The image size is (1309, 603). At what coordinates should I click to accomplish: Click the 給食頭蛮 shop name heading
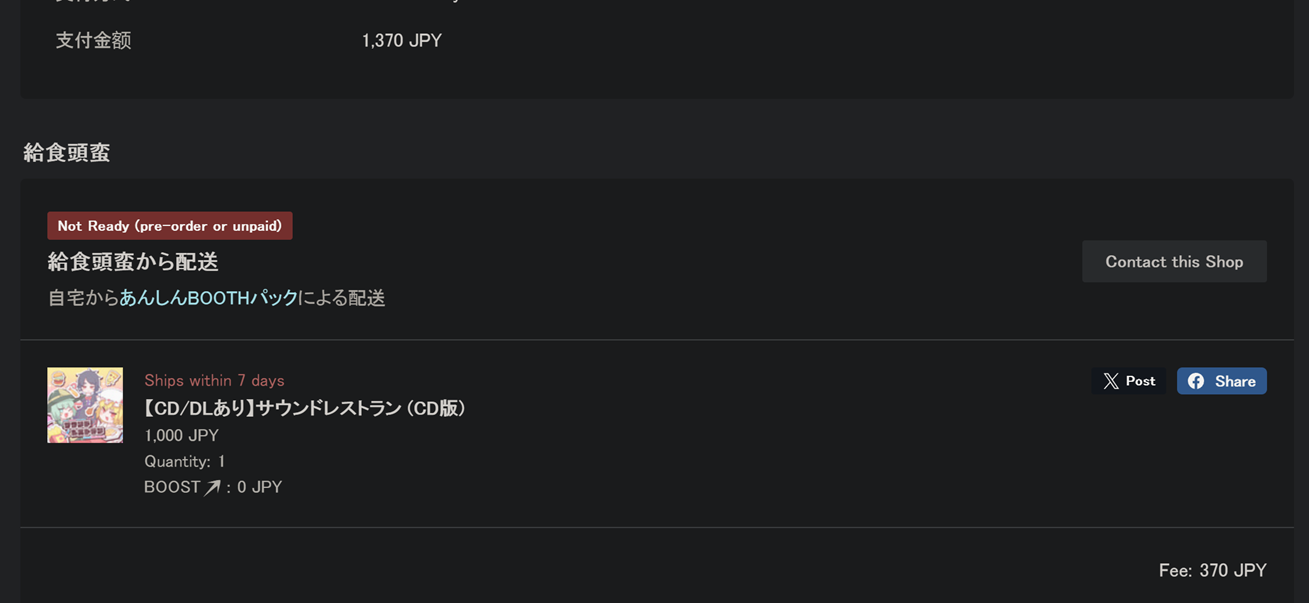67,153
